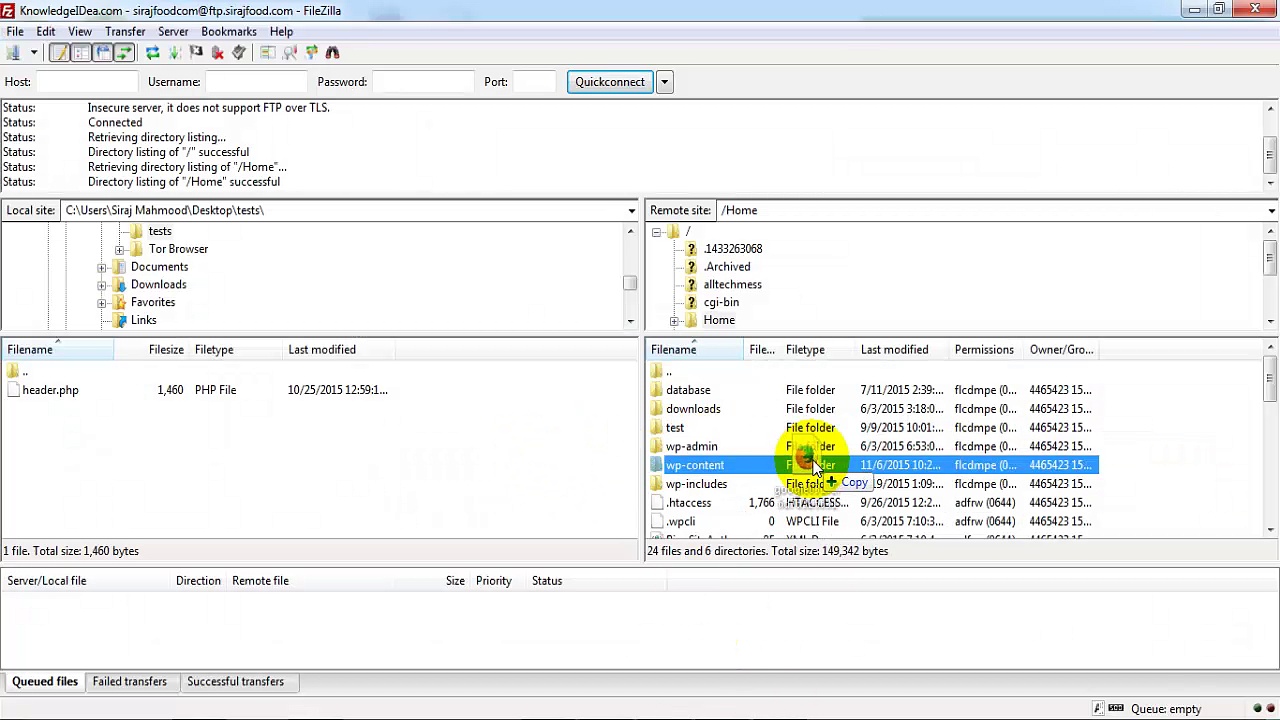
Task: Open the Server menu
Action: point(173,31)
